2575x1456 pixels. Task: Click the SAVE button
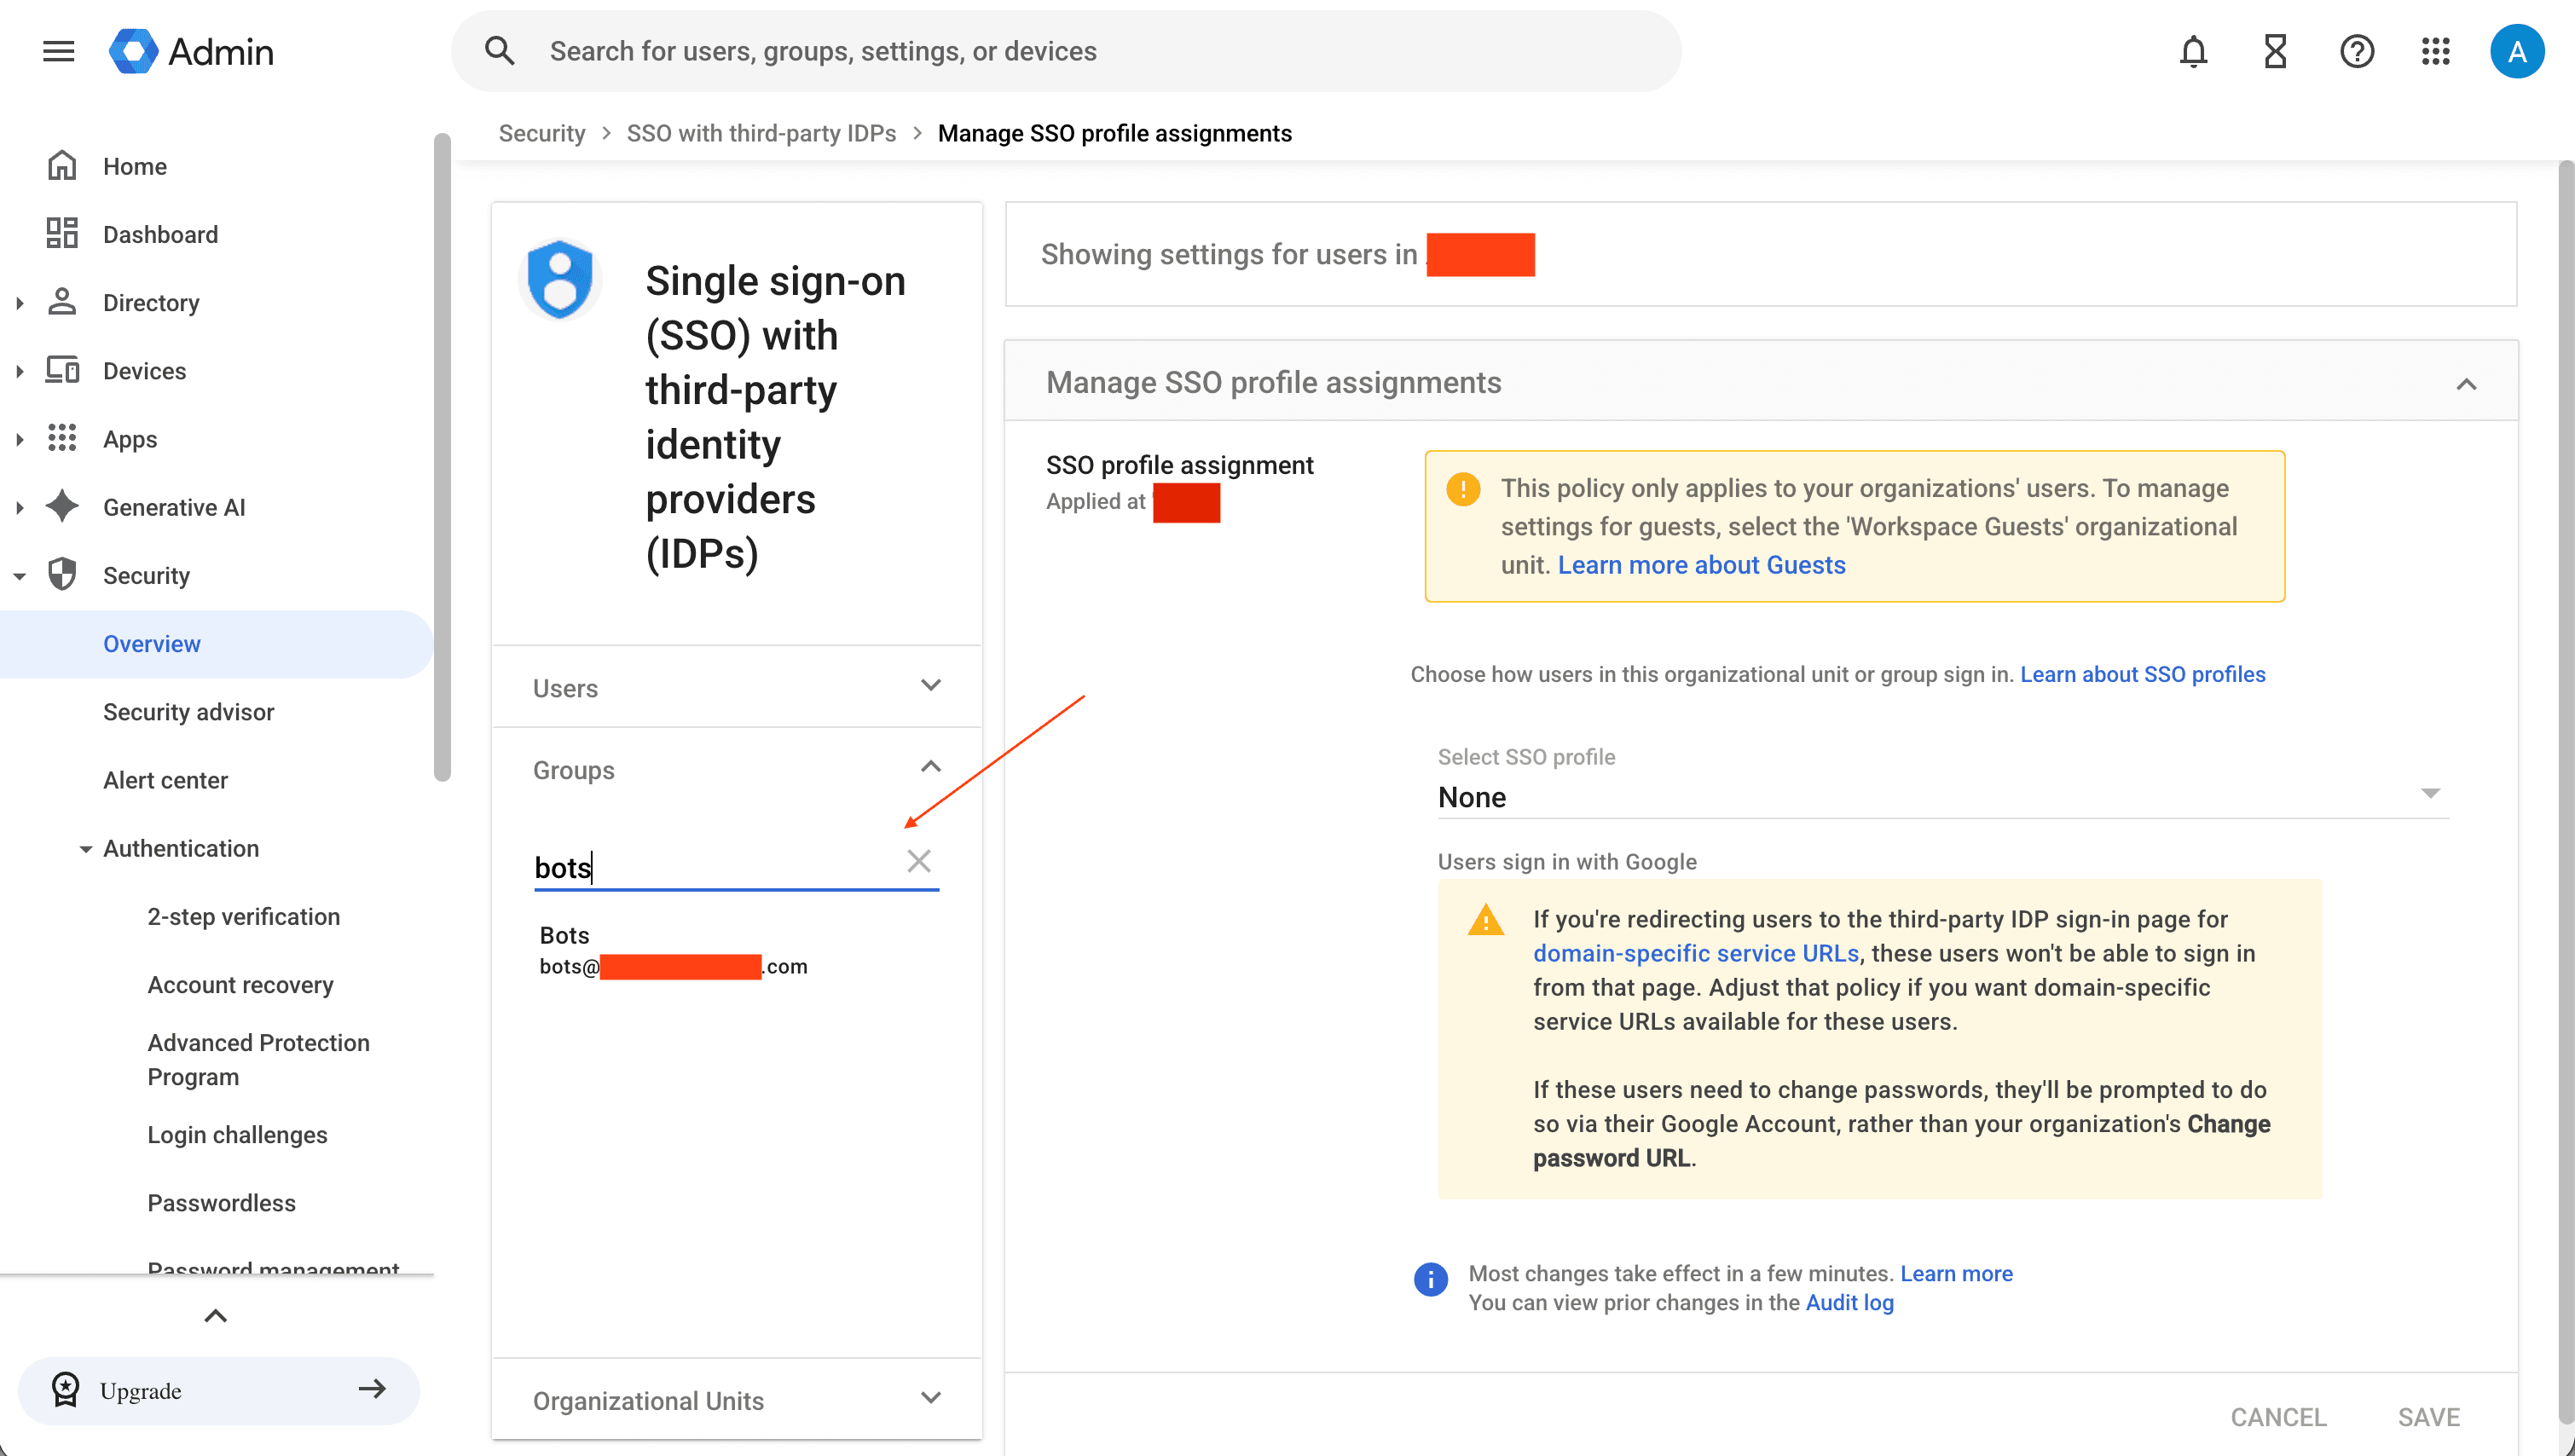click(2428, 1416)
